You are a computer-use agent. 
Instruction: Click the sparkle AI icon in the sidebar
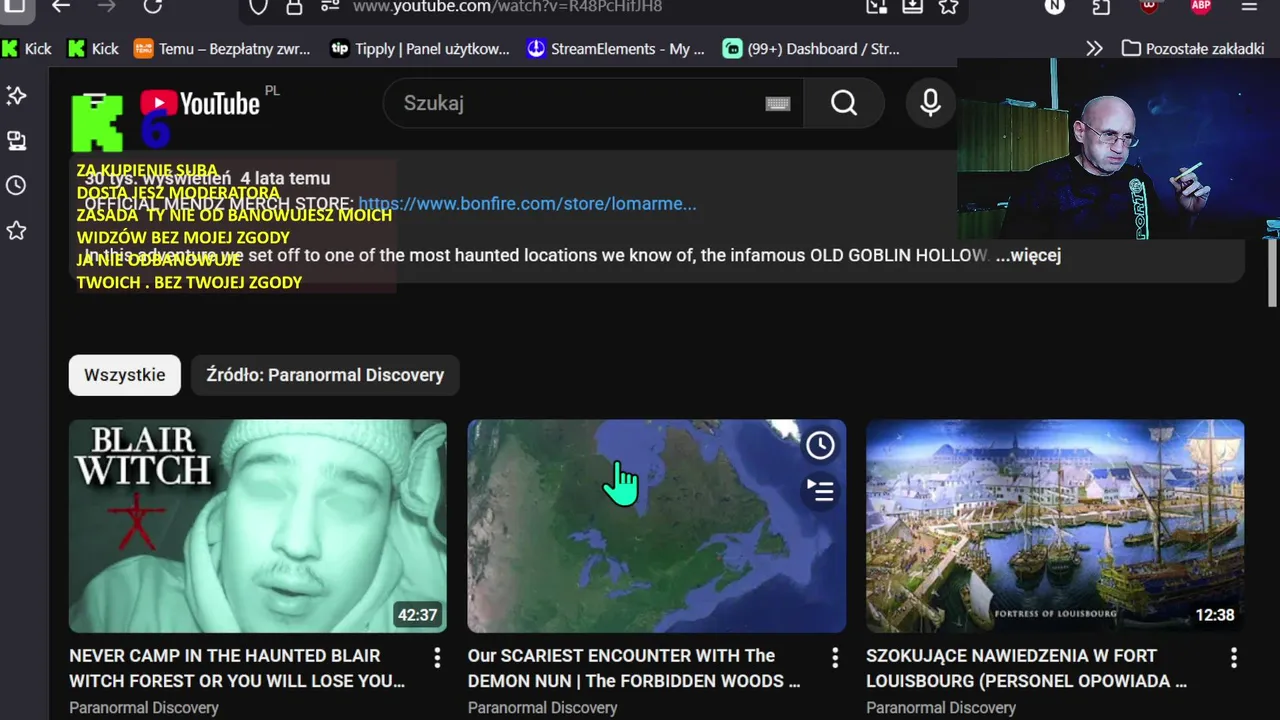pos(16,95)
